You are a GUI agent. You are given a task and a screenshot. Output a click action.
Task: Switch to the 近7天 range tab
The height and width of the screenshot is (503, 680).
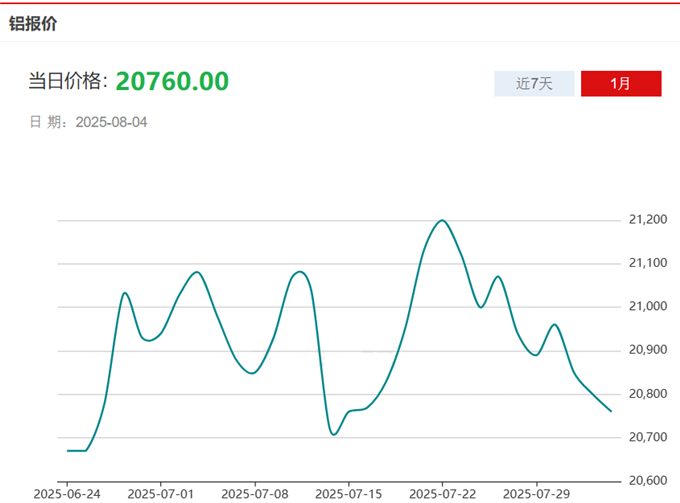click(x=534, y=84)
